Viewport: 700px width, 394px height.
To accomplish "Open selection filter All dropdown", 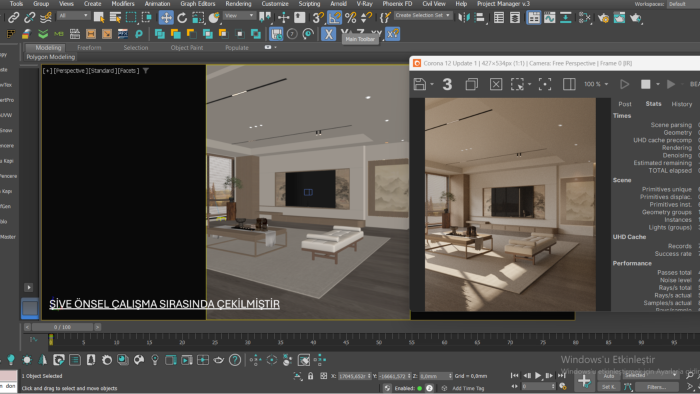I will pos(74,16).
